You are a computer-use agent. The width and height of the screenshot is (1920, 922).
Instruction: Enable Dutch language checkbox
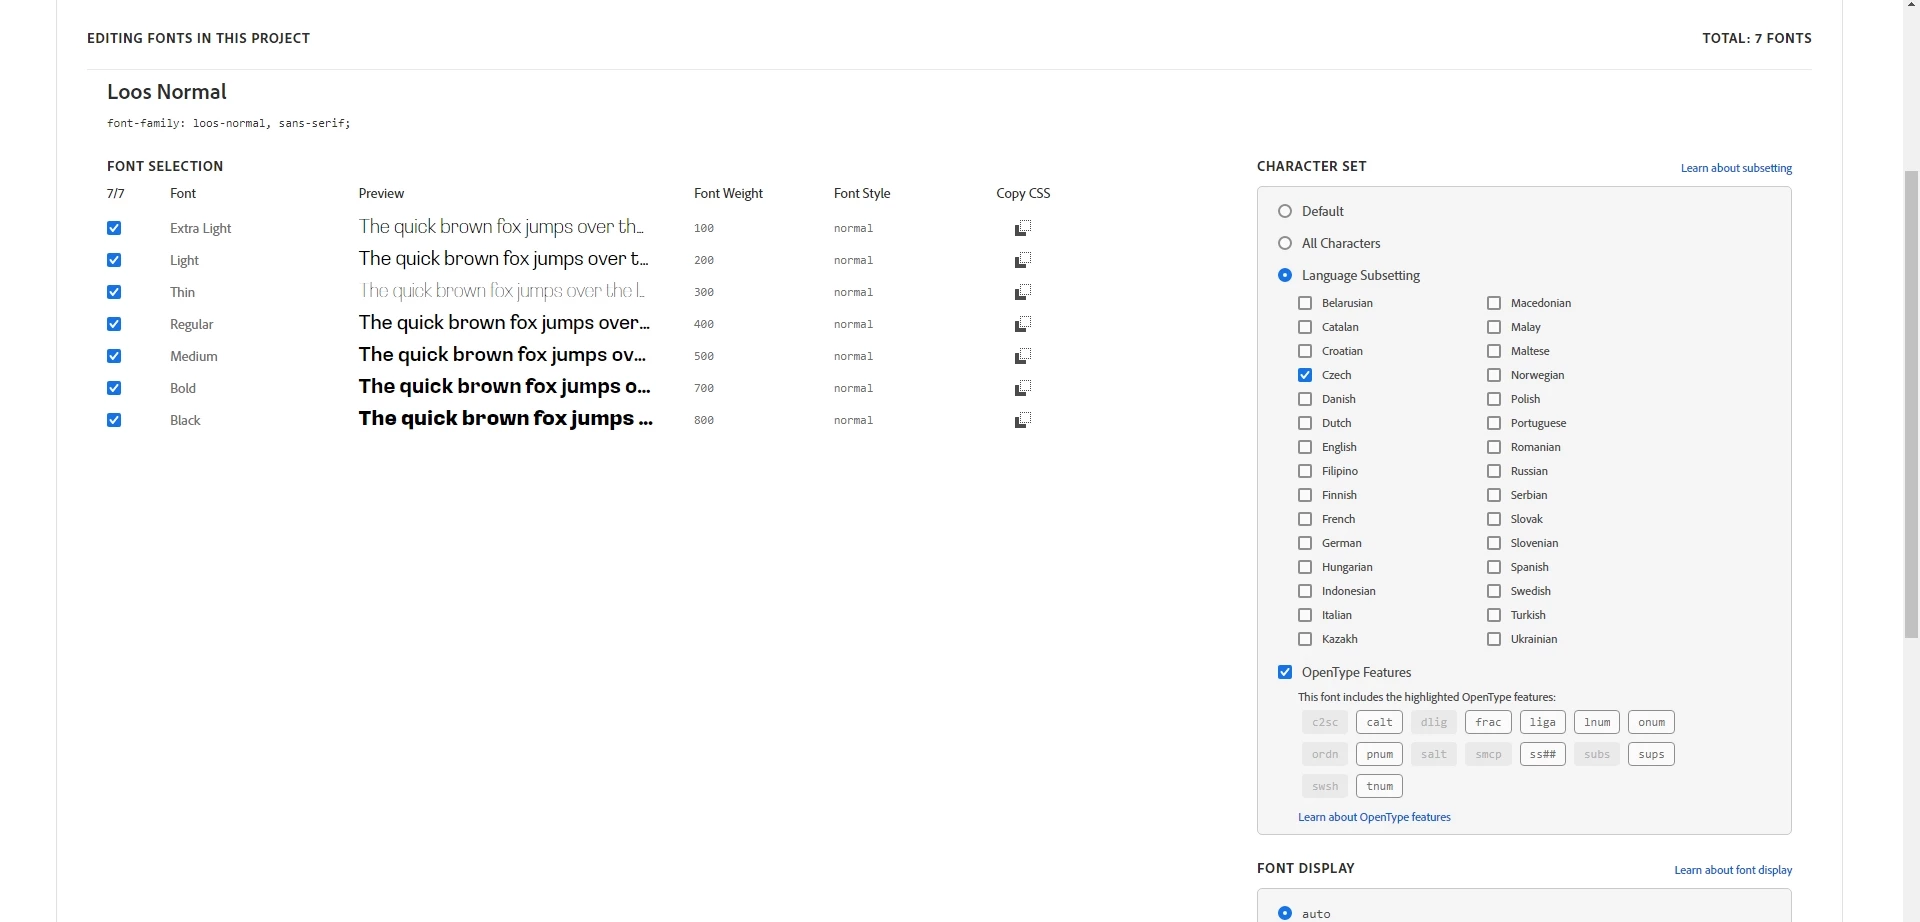tap(1305, 423)
